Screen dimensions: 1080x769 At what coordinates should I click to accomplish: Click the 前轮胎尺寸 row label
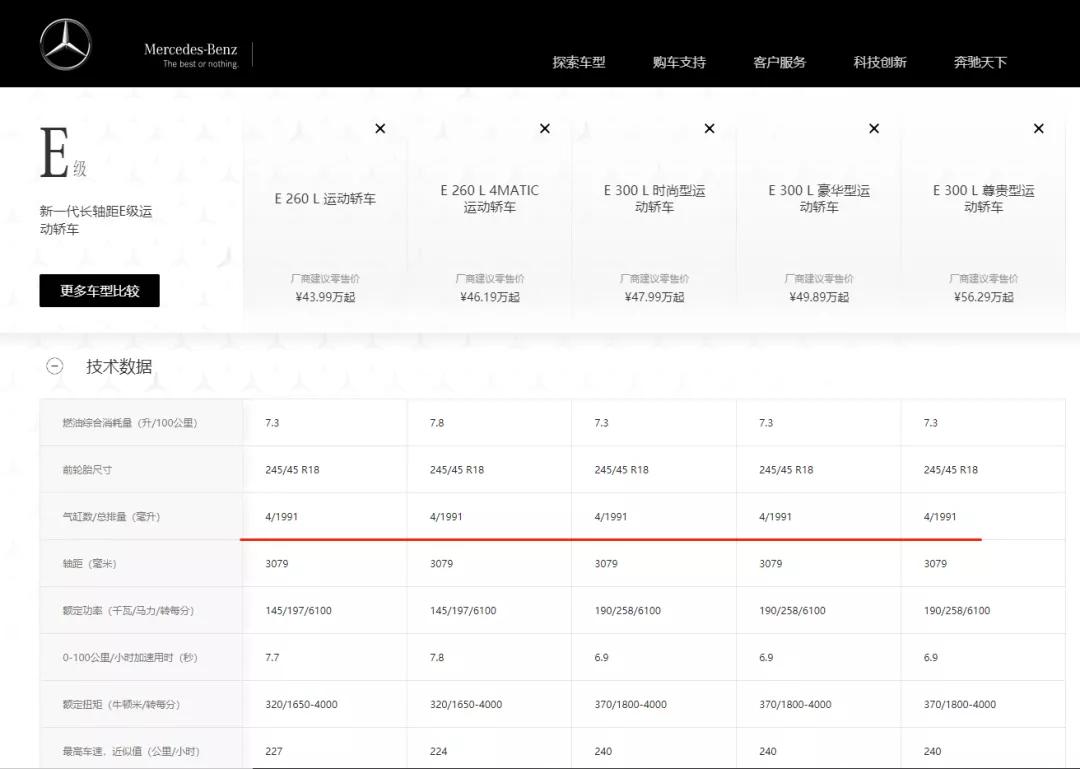[x=87, y=470]
